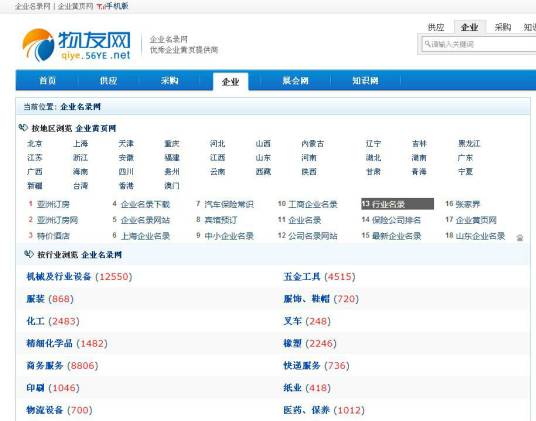Click the 企业名录网 link at top left
Screen dimensions: 536x421
[x=33, y=6]
